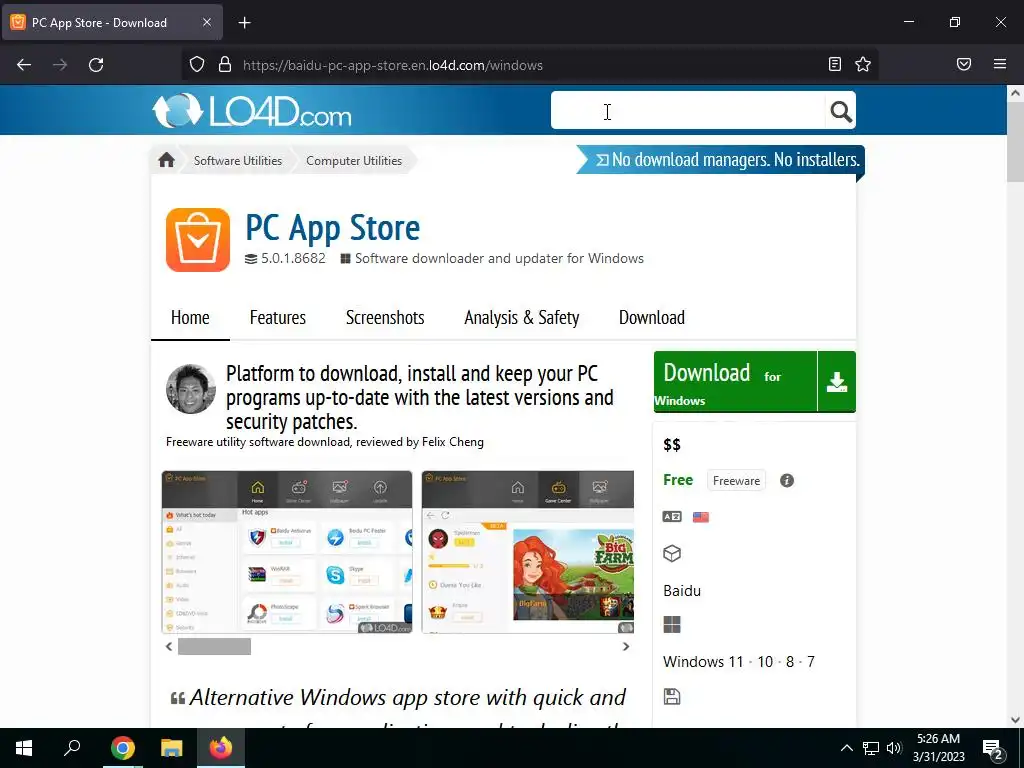Viewport: 1024px width, 768px height.
Task: Click the reviewer's avatar photo
Action: 191,389
